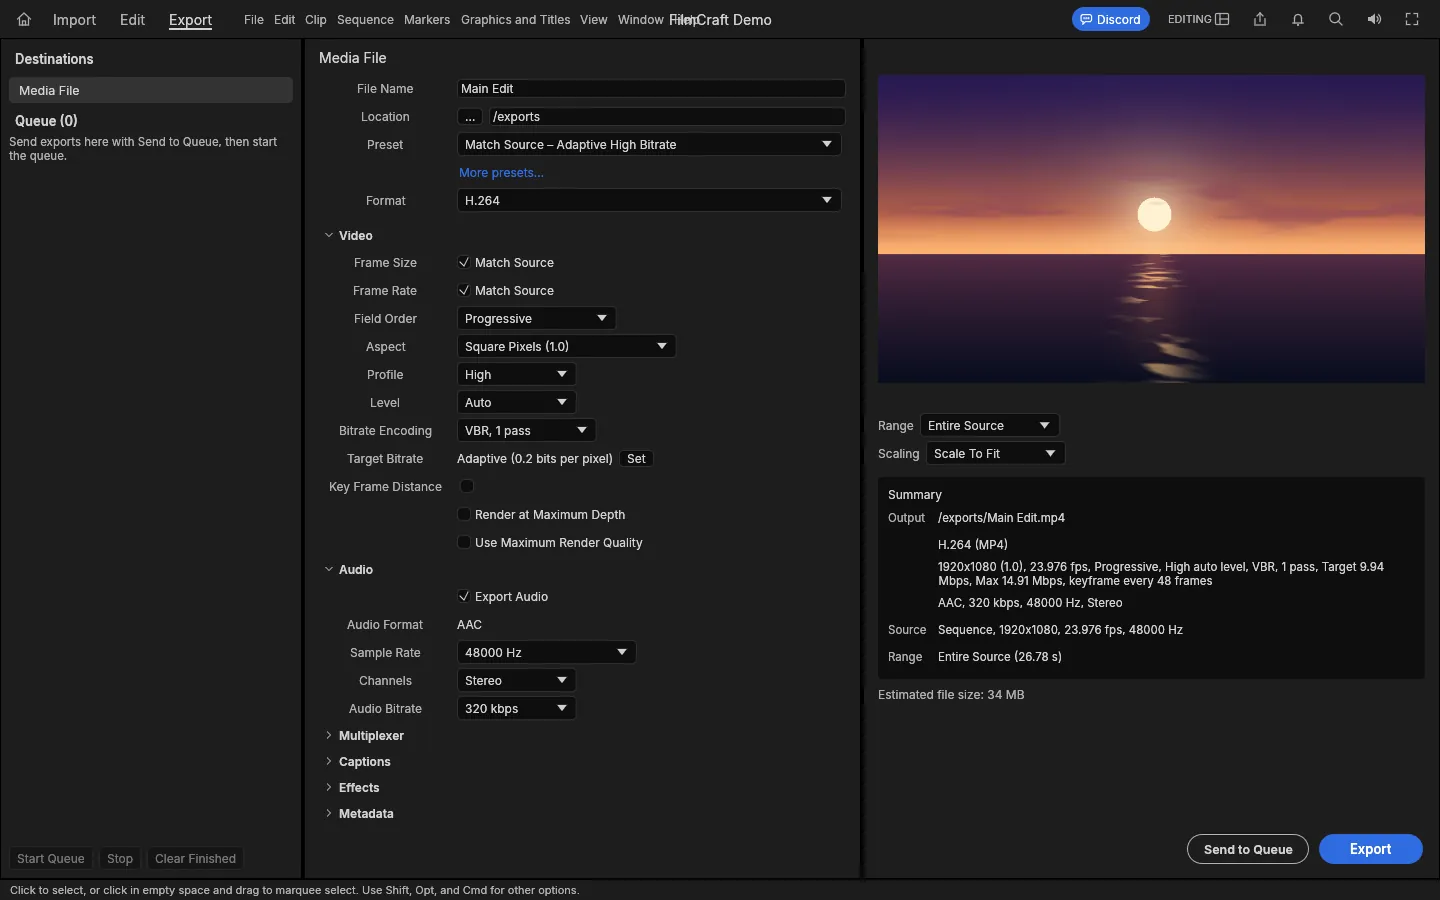Toggle the speaker volume icon
This screenshot has height=900, width=1440.
pos(1374,19)
